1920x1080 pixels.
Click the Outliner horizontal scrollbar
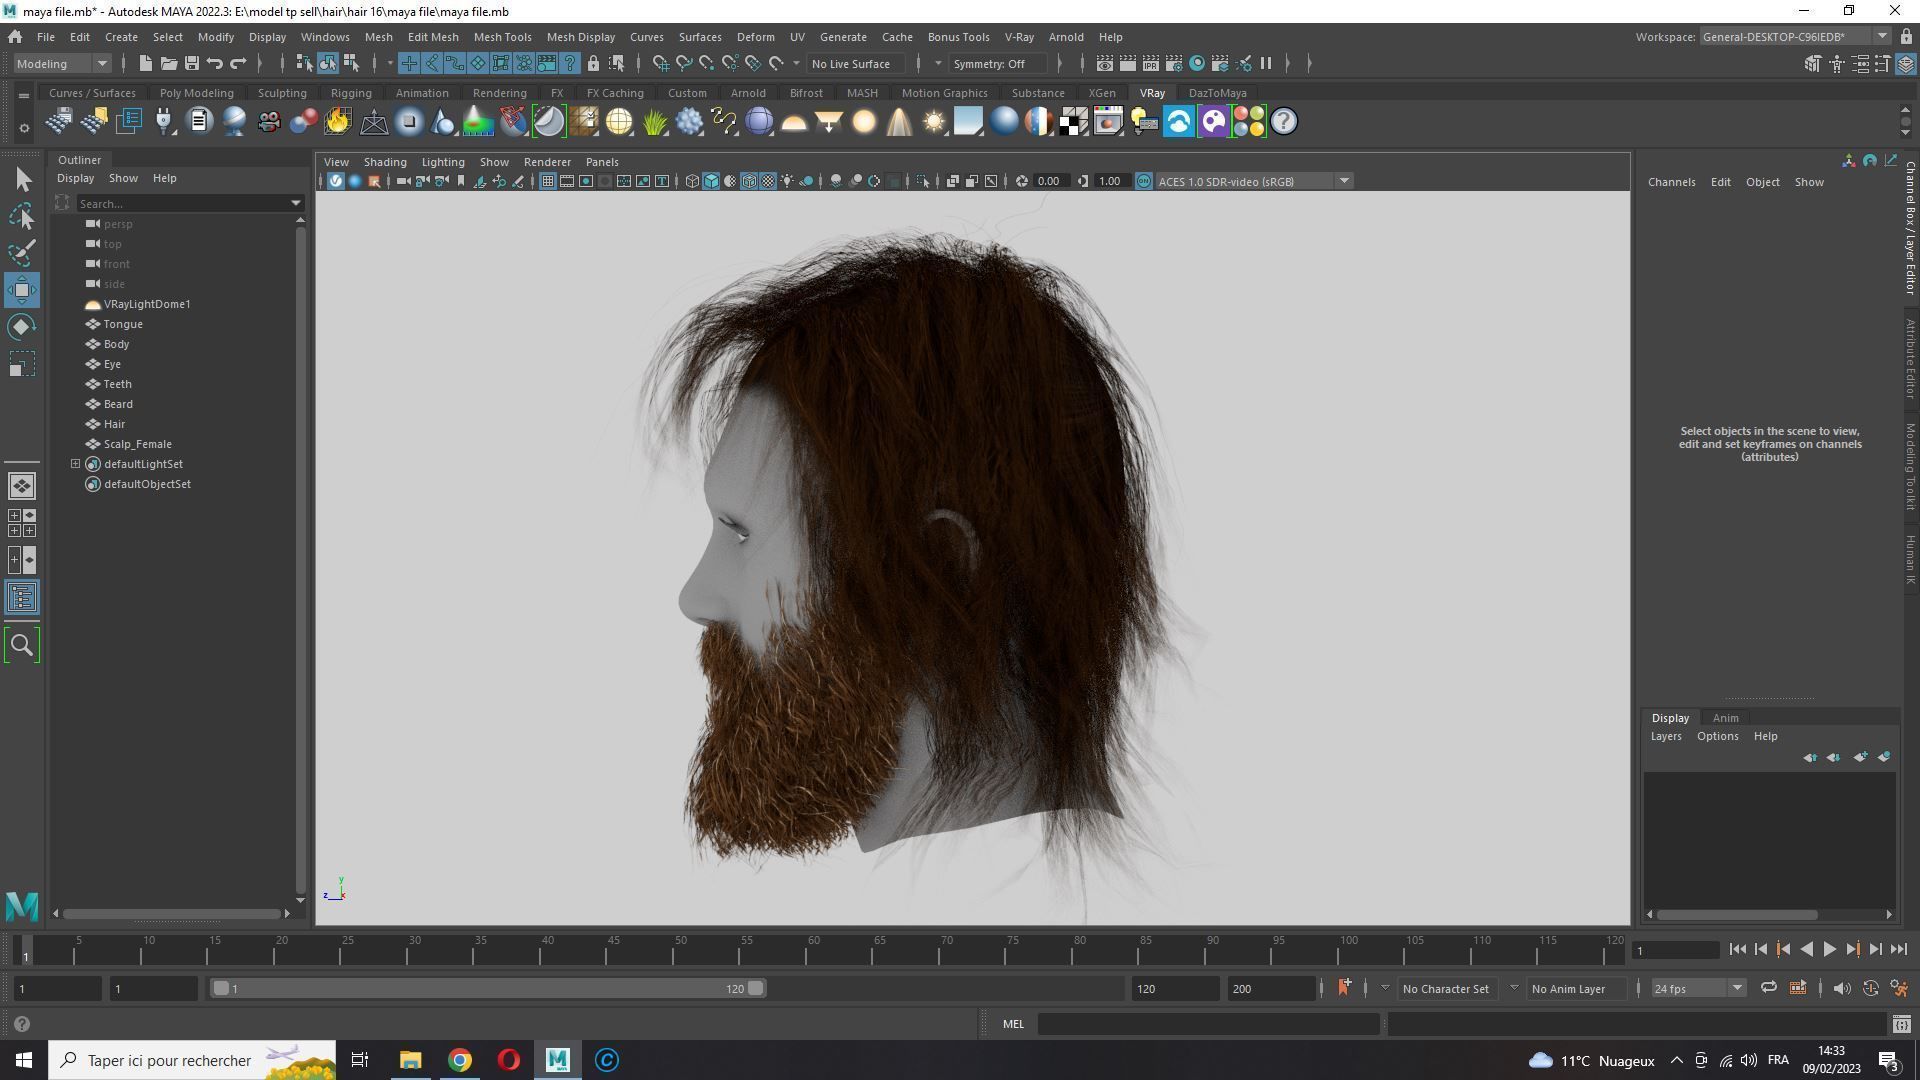[172, 914]
